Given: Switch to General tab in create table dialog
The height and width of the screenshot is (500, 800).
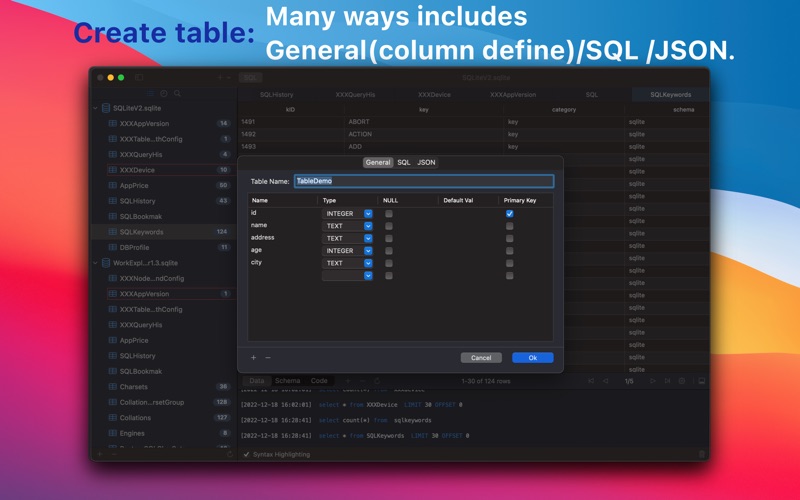Looking at the screenshot, I should coord(378,162).
